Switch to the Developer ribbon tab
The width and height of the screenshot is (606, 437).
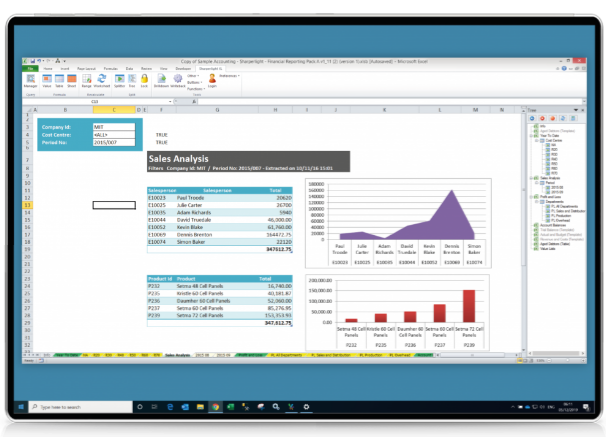coord(183,68)
